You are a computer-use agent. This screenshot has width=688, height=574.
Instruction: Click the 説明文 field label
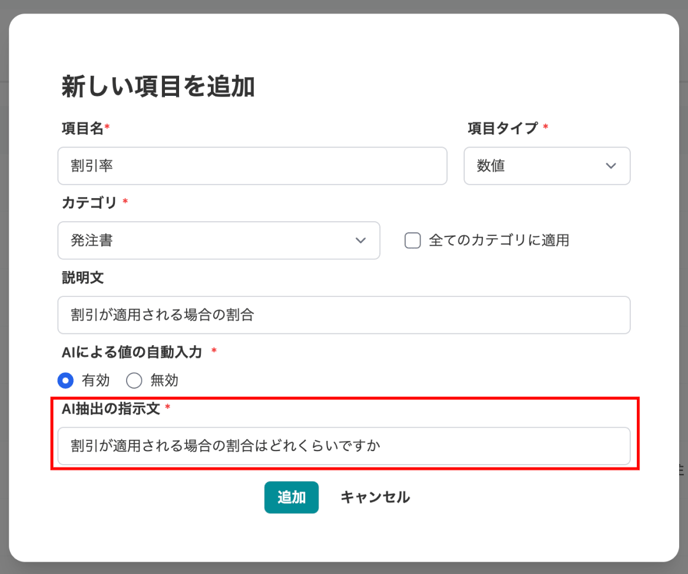tap(82, 278)
